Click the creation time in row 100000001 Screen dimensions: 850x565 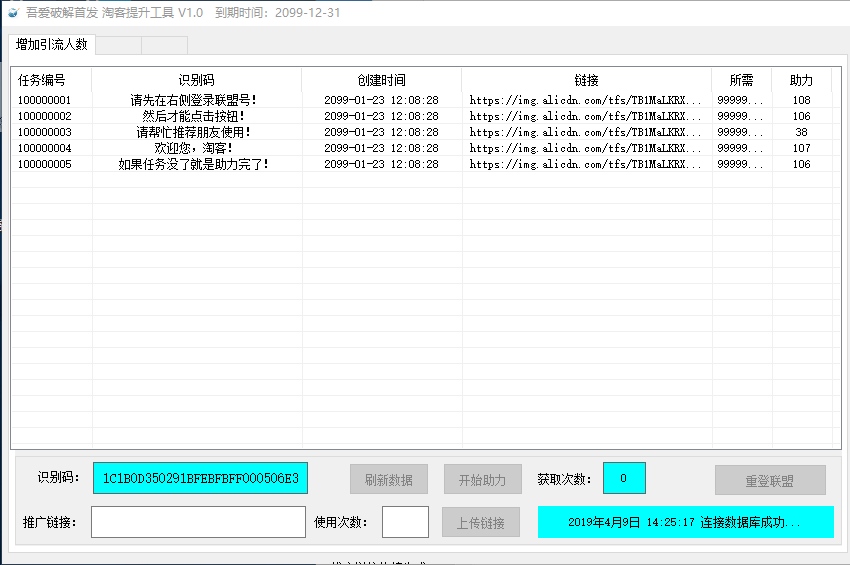(x=381, y=100)
